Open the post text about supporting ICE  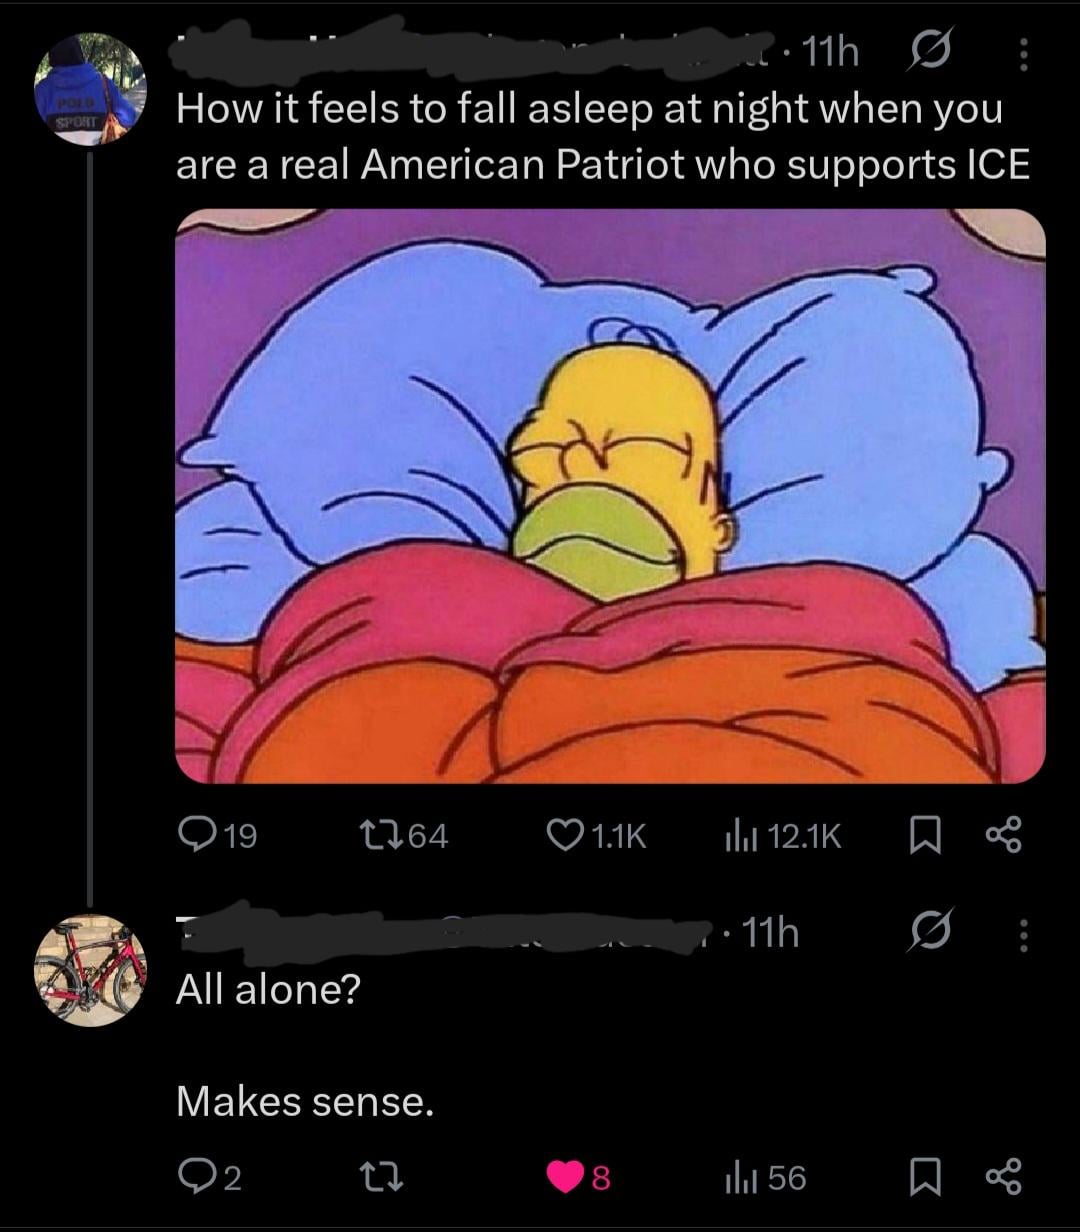[602, 137]
